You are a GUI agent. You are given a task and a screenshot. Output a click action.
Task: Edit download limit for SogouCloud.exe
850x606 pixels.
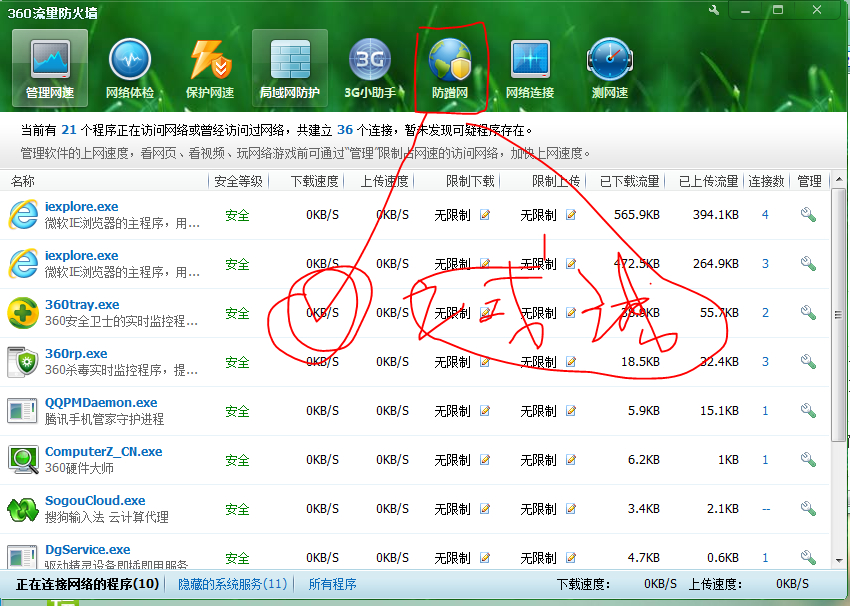click(485, 508)
